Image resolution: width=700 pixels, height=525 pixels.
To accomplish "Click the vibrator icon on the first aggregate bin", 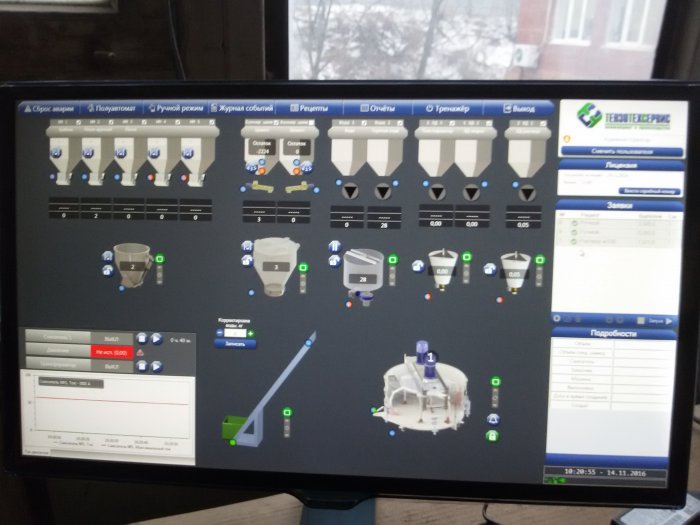I will [x=56, y=153].
